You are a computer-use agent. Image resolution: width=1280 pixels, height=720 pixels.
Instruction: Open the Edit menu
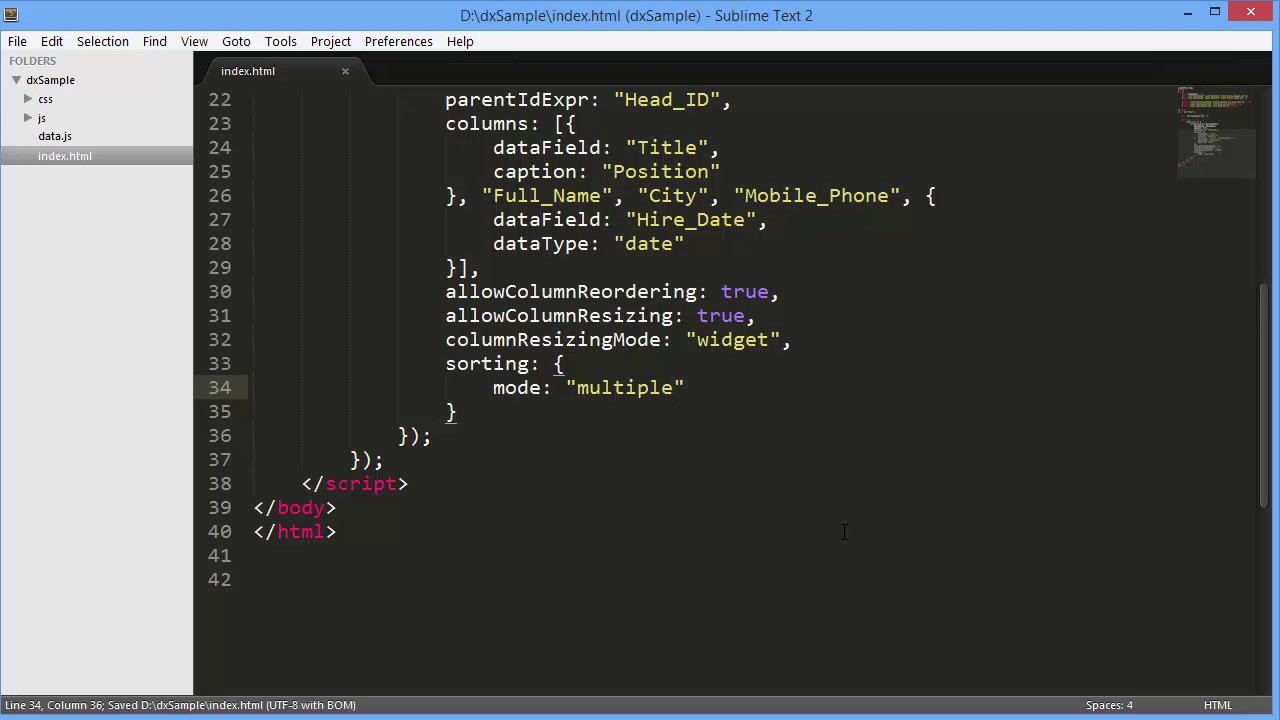(52, 41)
